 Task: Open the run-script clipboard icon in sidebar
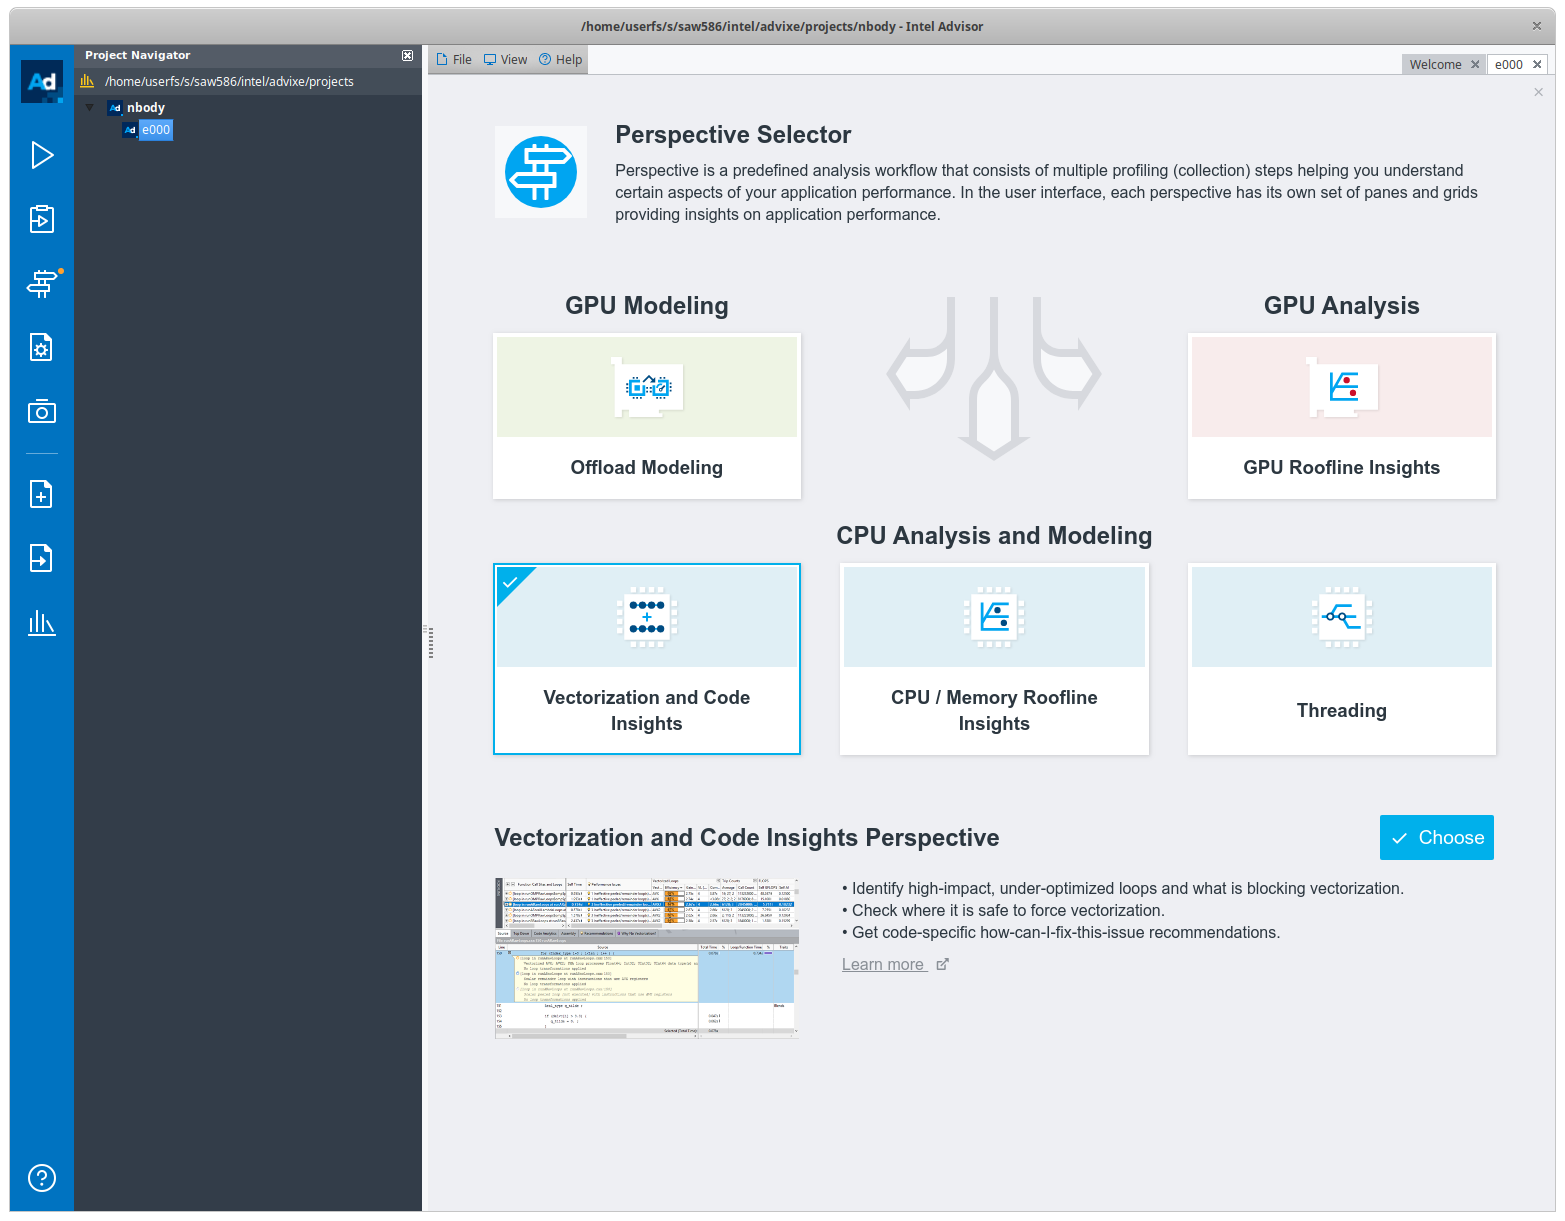coord(42,219)
